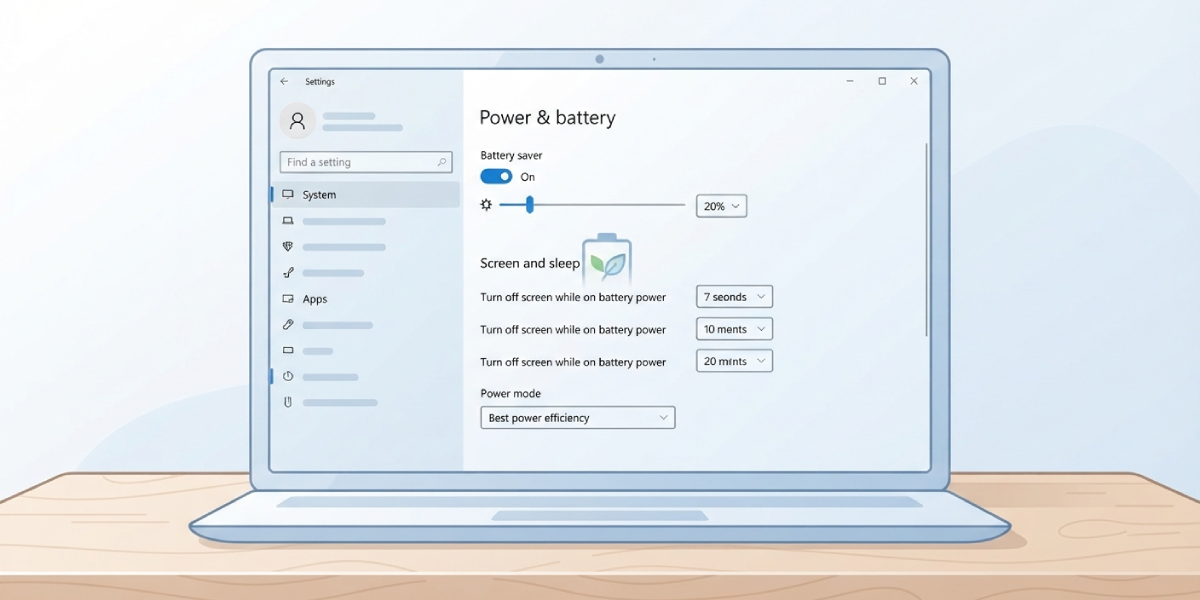Click the Find a setting search field

366,162
